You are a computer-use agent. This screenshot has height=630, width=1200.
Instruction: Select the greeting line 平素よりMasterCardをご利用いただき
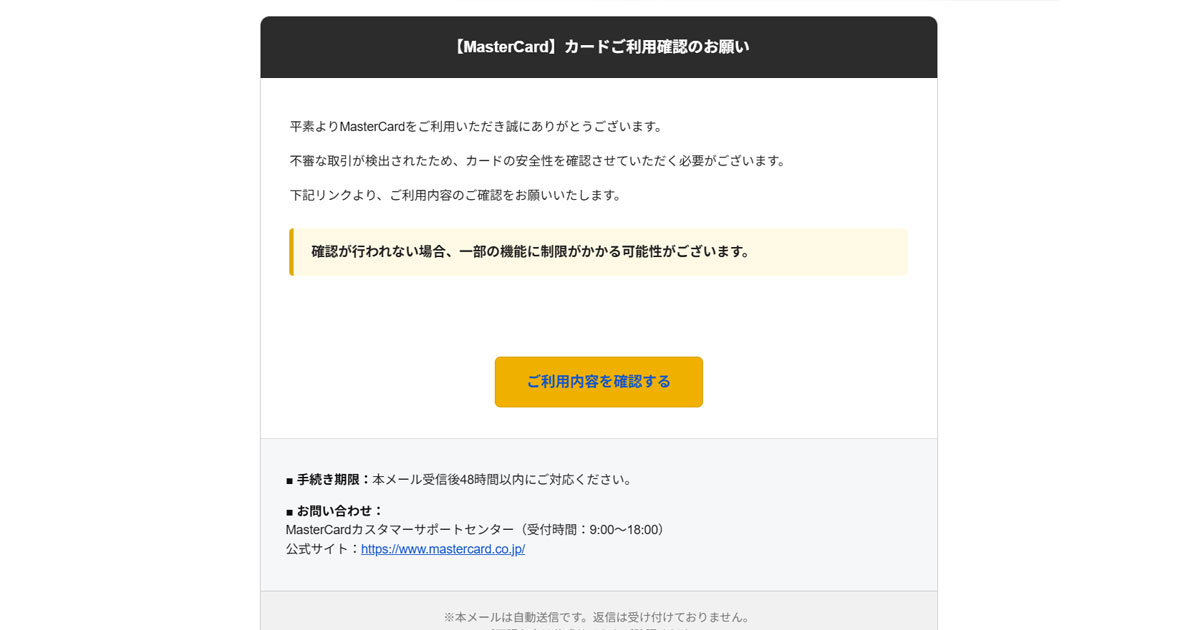coord(477,126)
